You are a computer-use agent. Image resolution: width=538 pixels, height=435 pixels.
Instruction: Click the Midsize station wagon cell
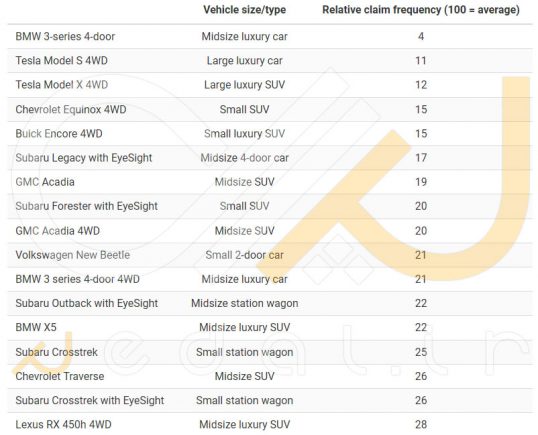pos(244,303)
